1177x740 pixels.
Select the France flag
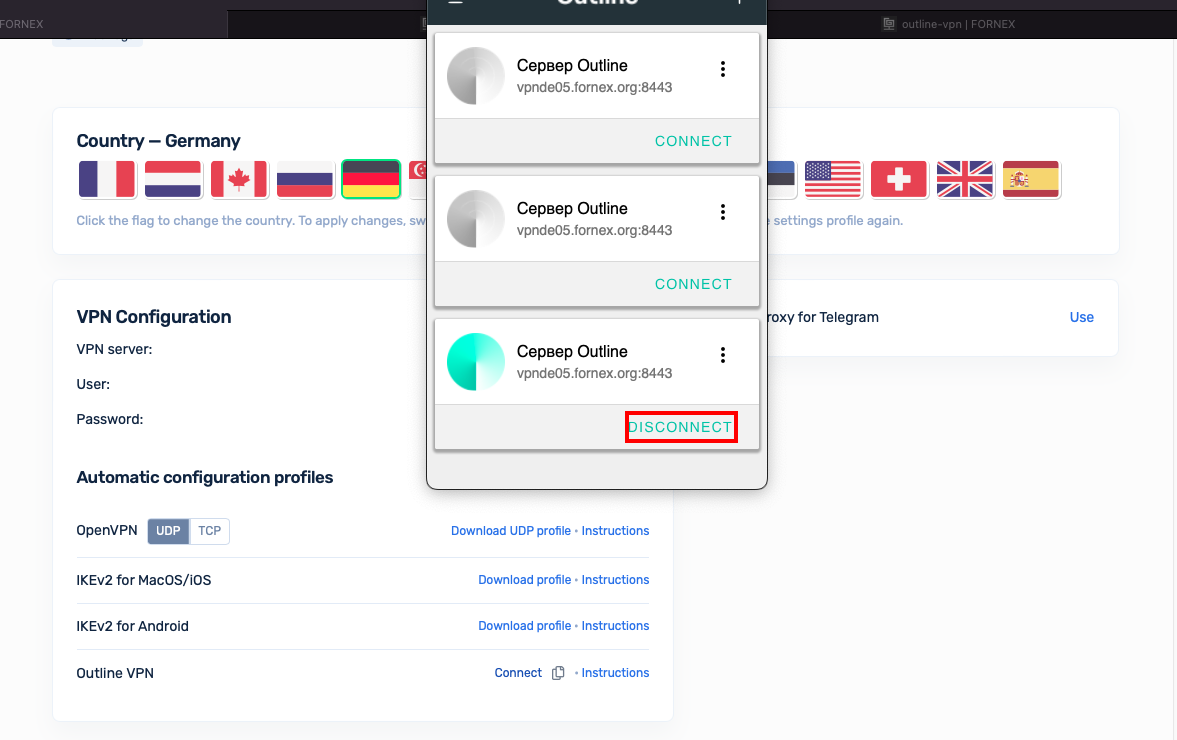[x=107, y=179]
